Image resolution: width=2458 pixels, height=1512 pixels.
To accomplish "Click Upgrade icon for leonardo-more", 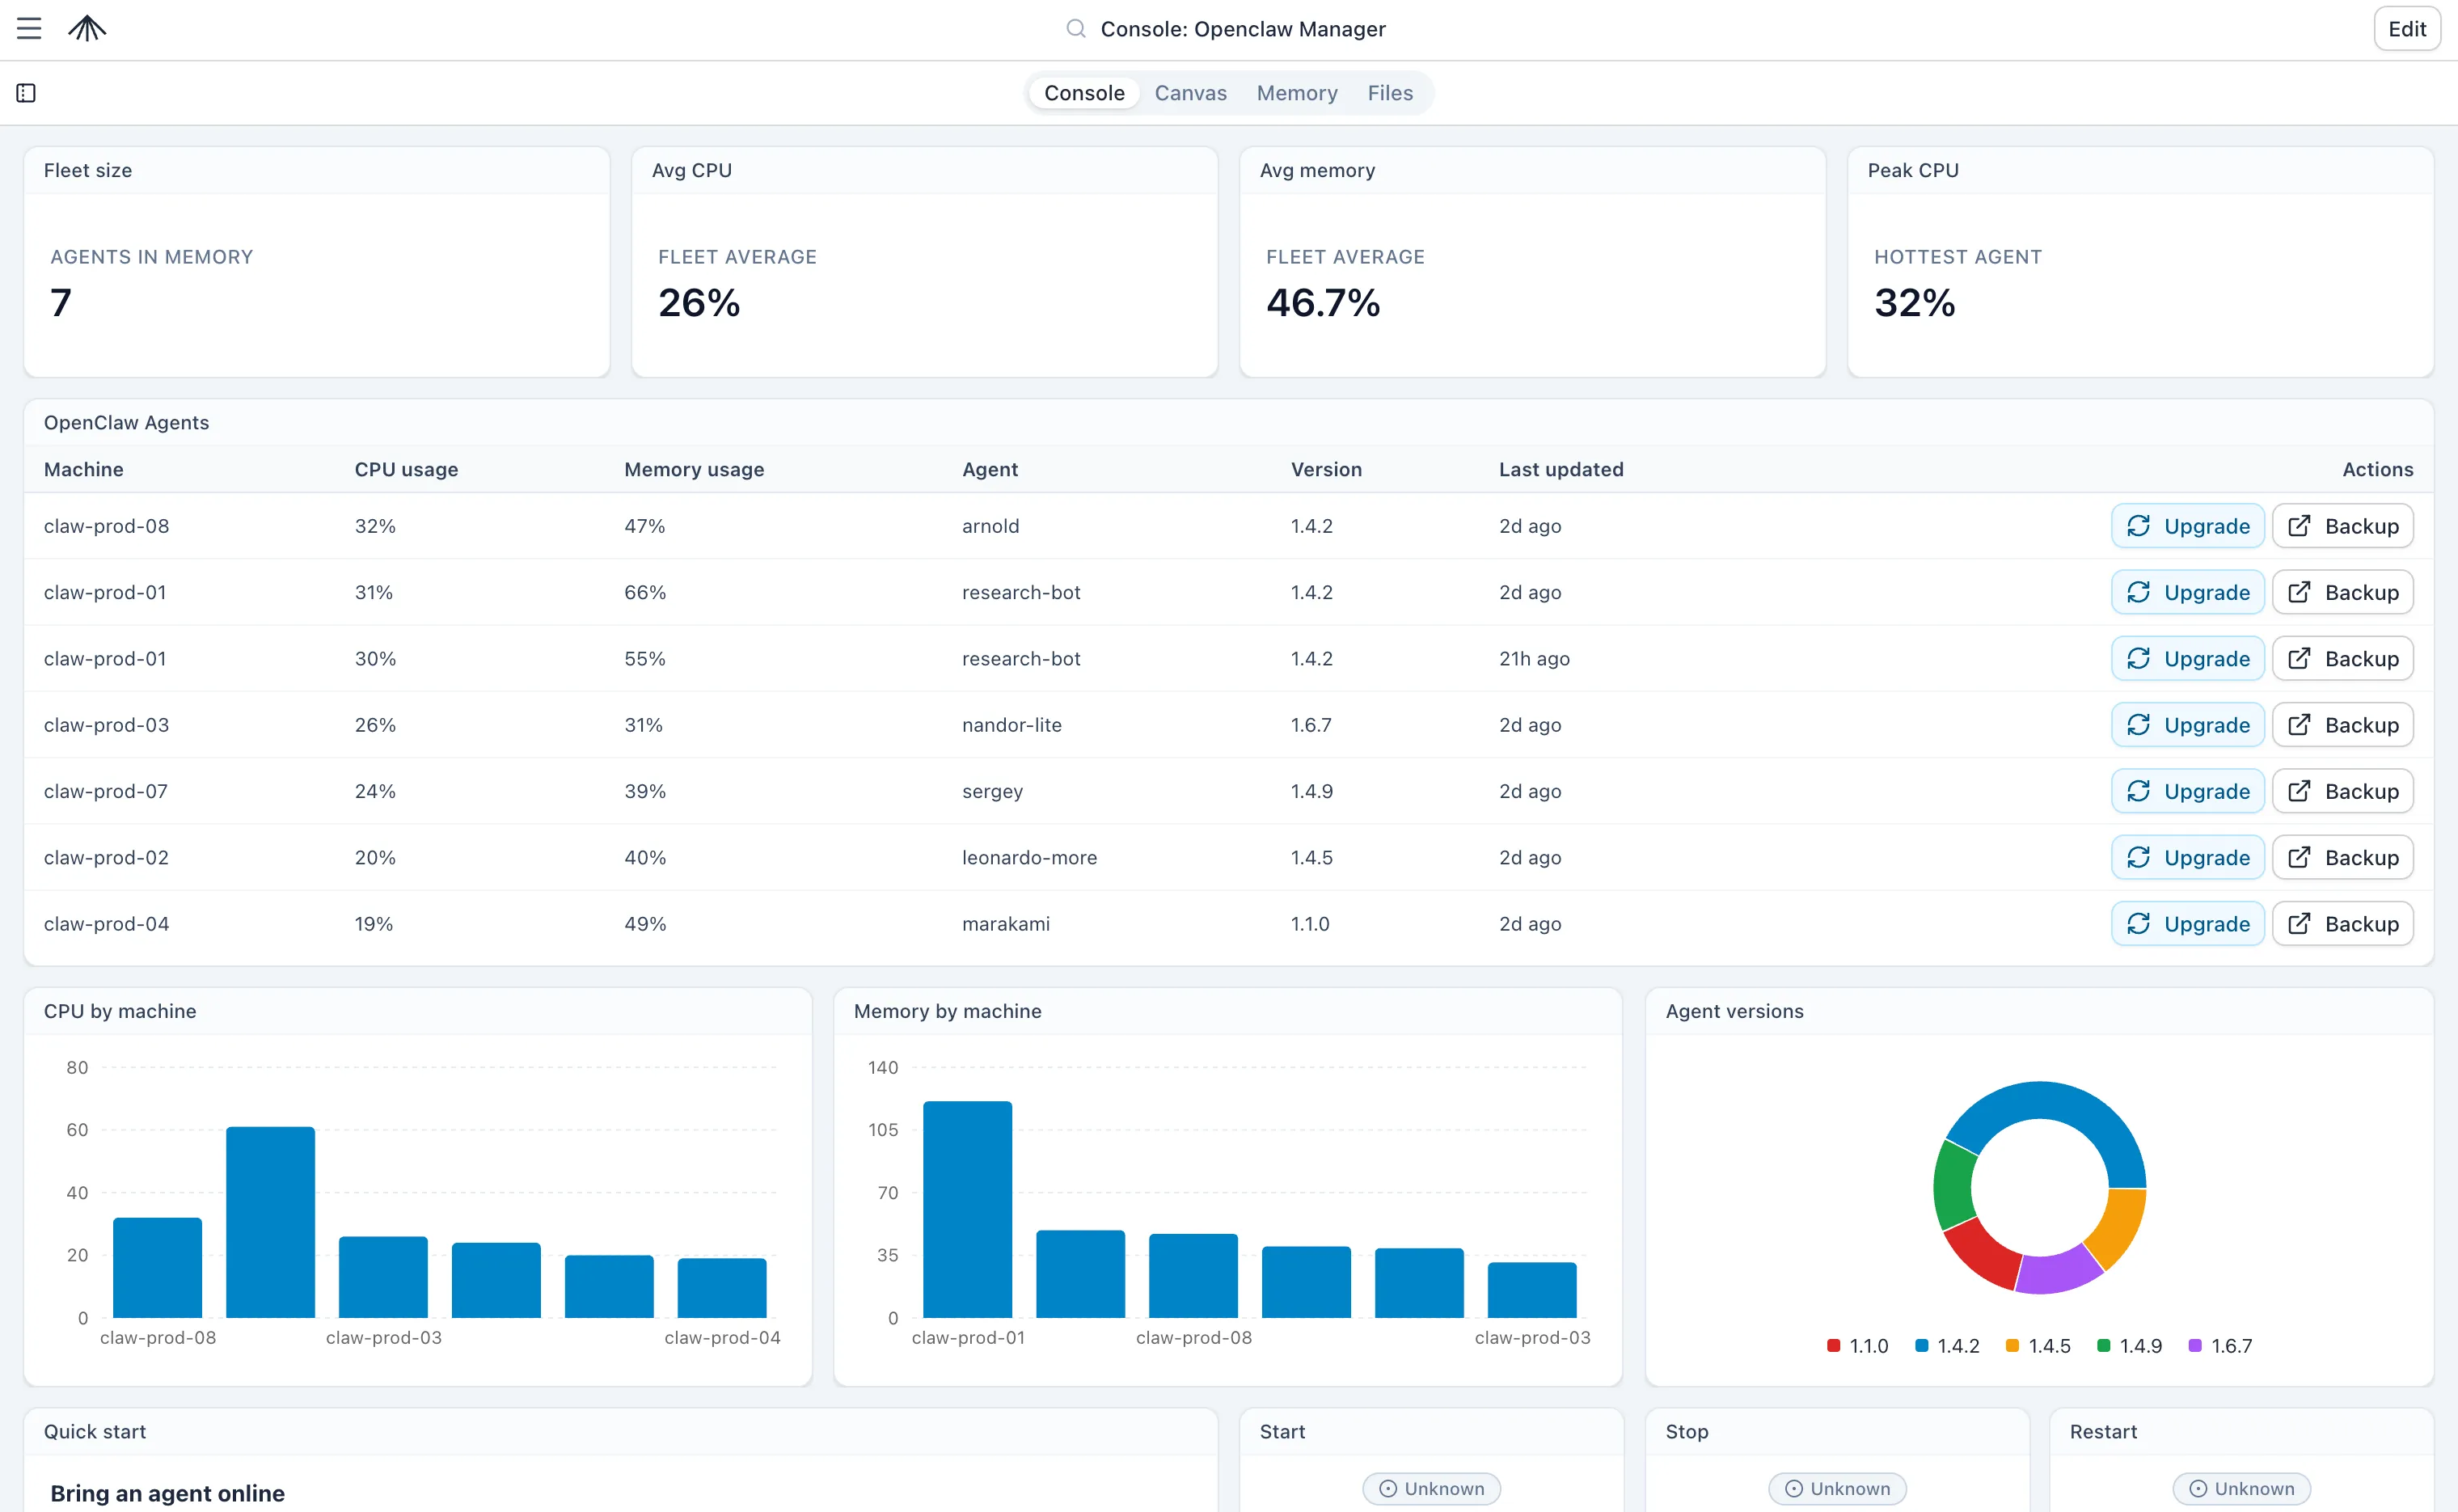I will (2138, 857).
